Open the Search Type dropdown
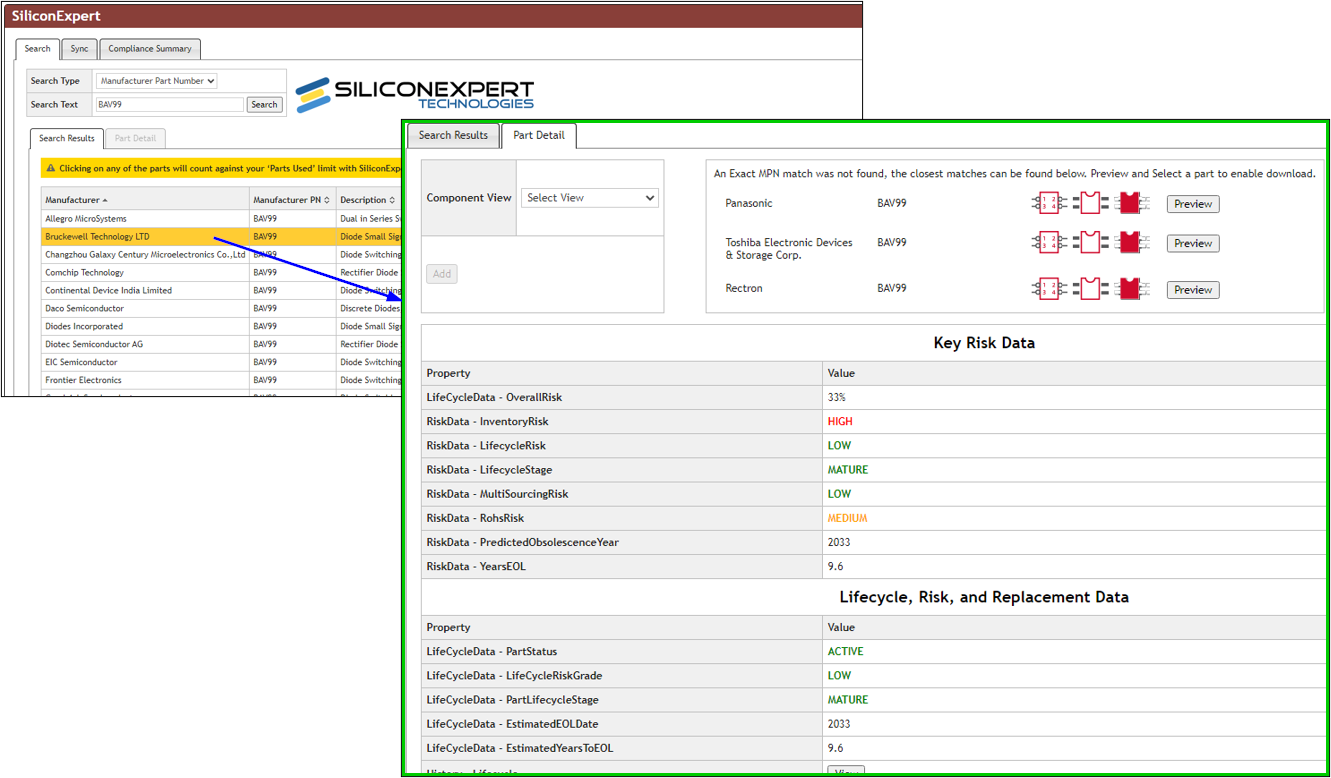The height and width of the screenshot is (778, 1331). 156,81
